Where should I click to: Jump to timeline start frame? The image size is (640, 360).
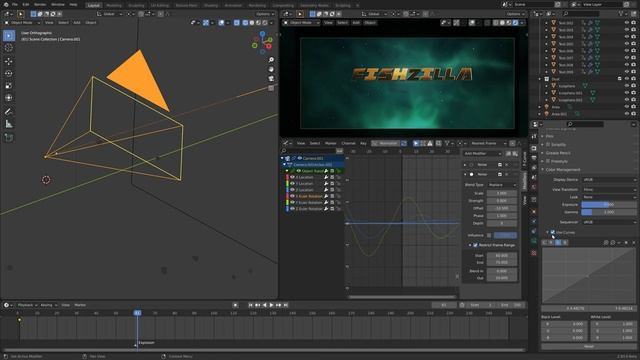[251, 305]
